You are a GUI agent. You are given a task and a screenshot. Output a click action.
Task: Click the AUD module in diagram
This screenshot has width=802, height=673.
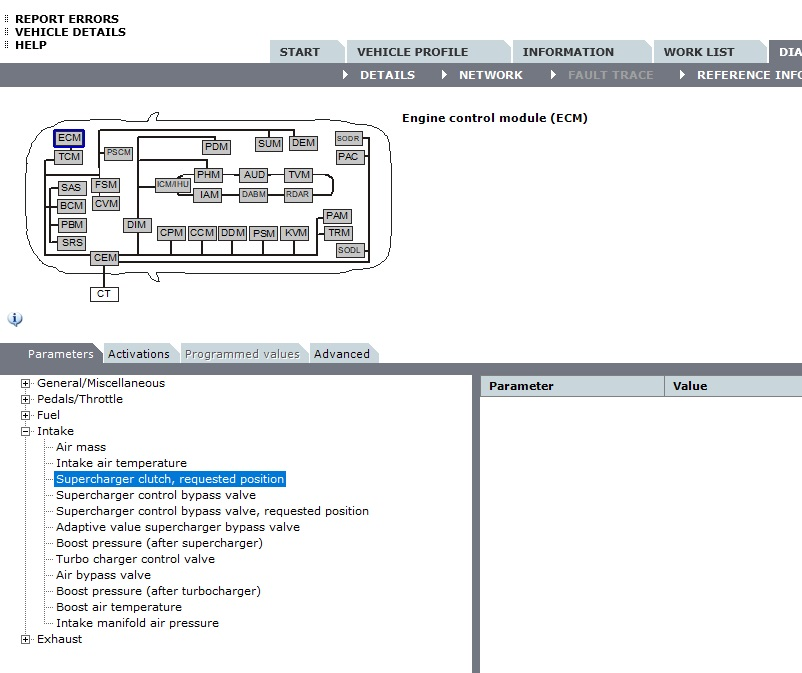[254, 175]
